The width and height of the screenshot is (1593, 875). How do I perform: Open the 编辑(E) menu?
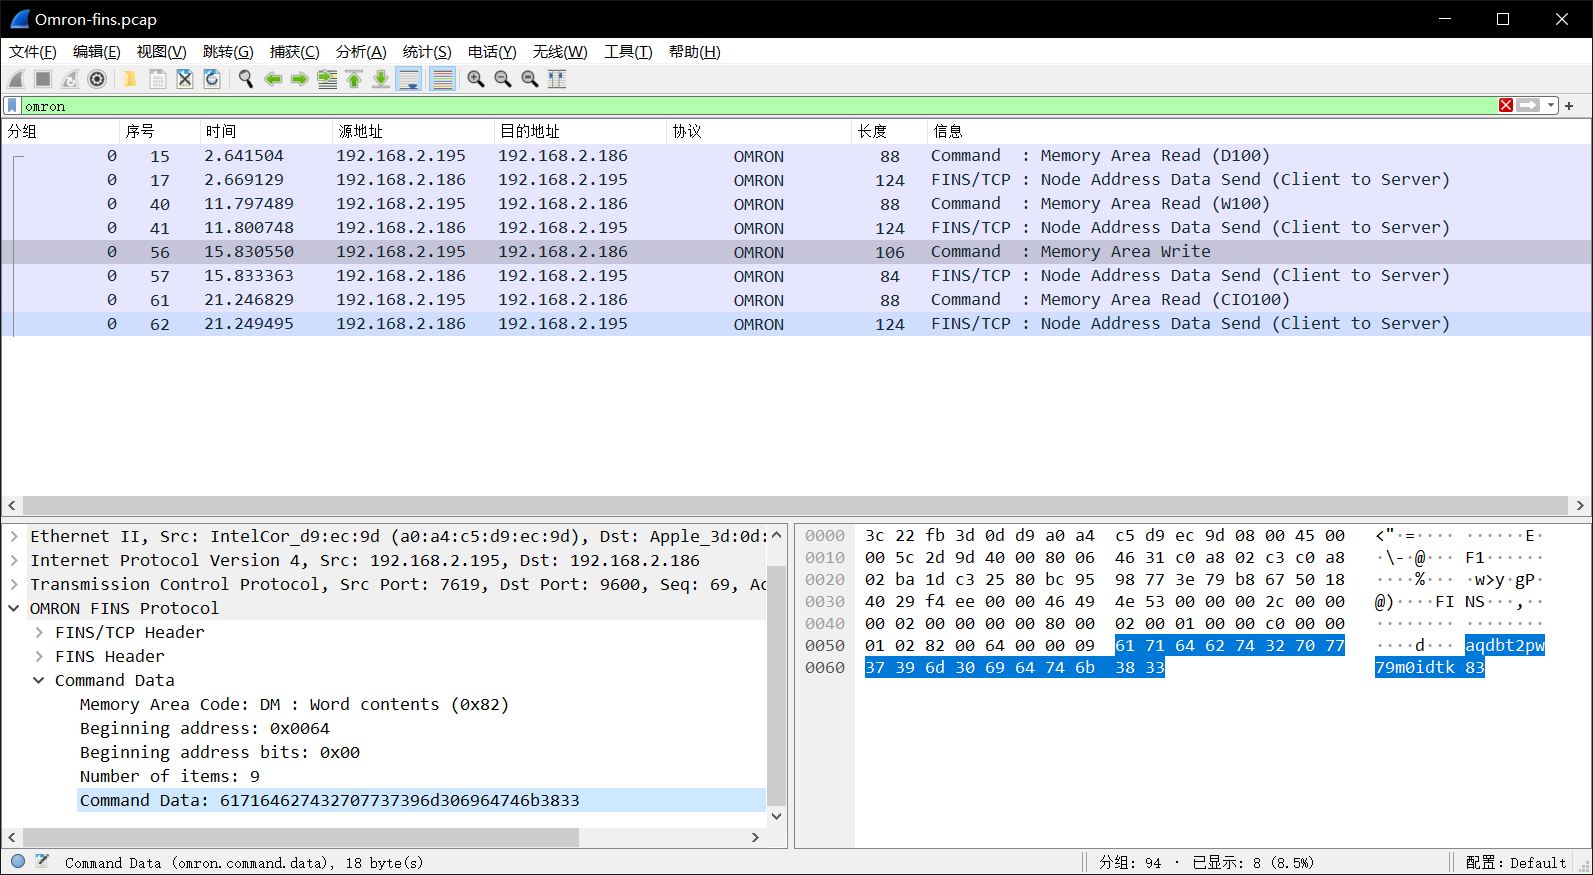point(96,52)
